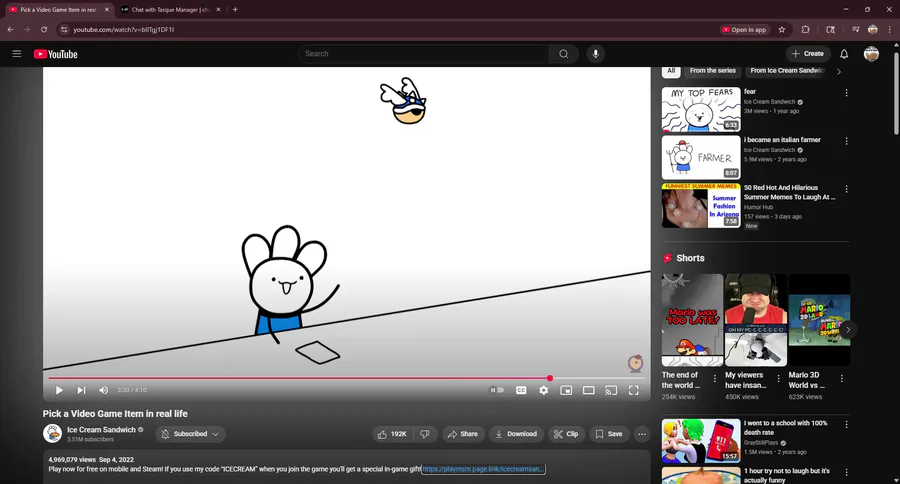
Task: Focus the YouTube search field
Action: coord(424,54)
